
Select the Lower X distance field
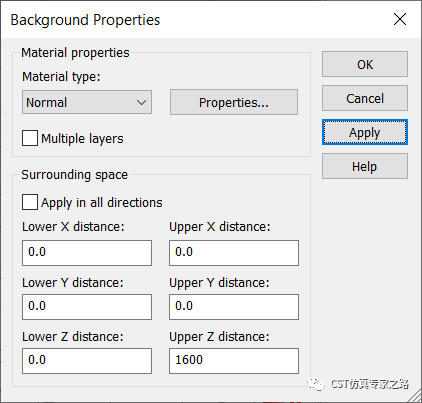tap(87, 253)
